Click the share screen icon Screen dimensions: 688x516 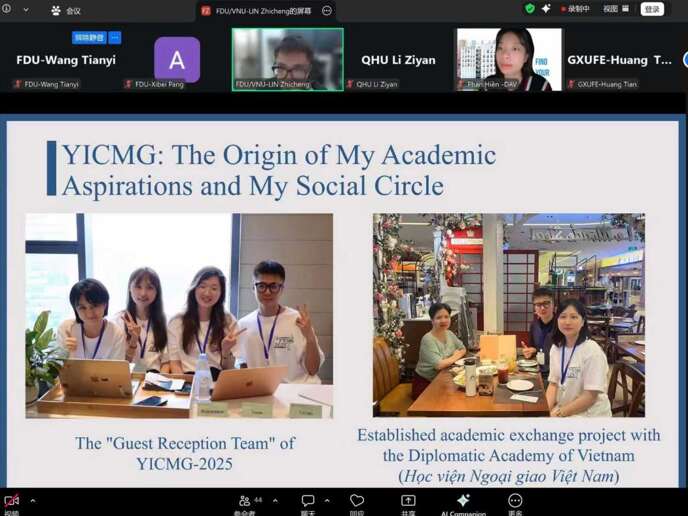pyautogui.click(x=408, y=501)
